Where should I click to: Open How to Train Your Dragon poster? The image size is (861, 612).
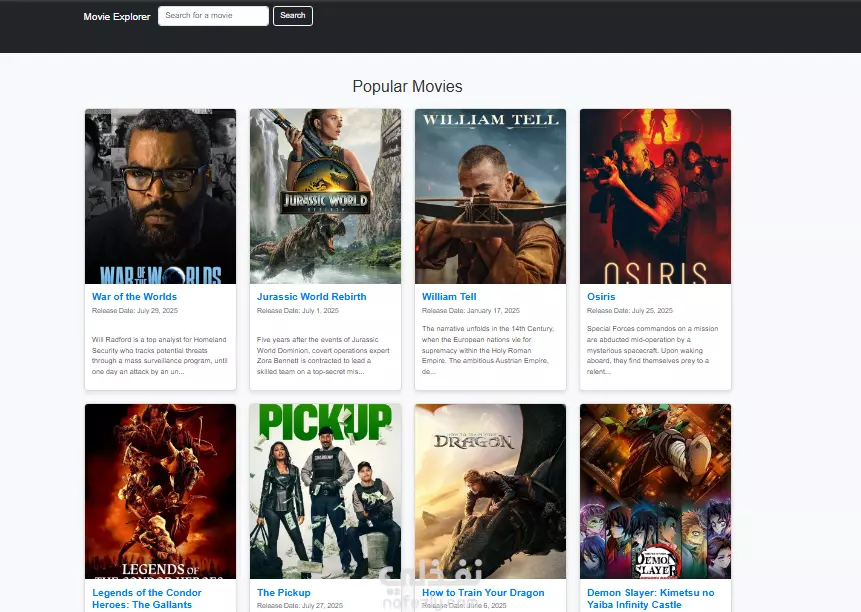490,491
